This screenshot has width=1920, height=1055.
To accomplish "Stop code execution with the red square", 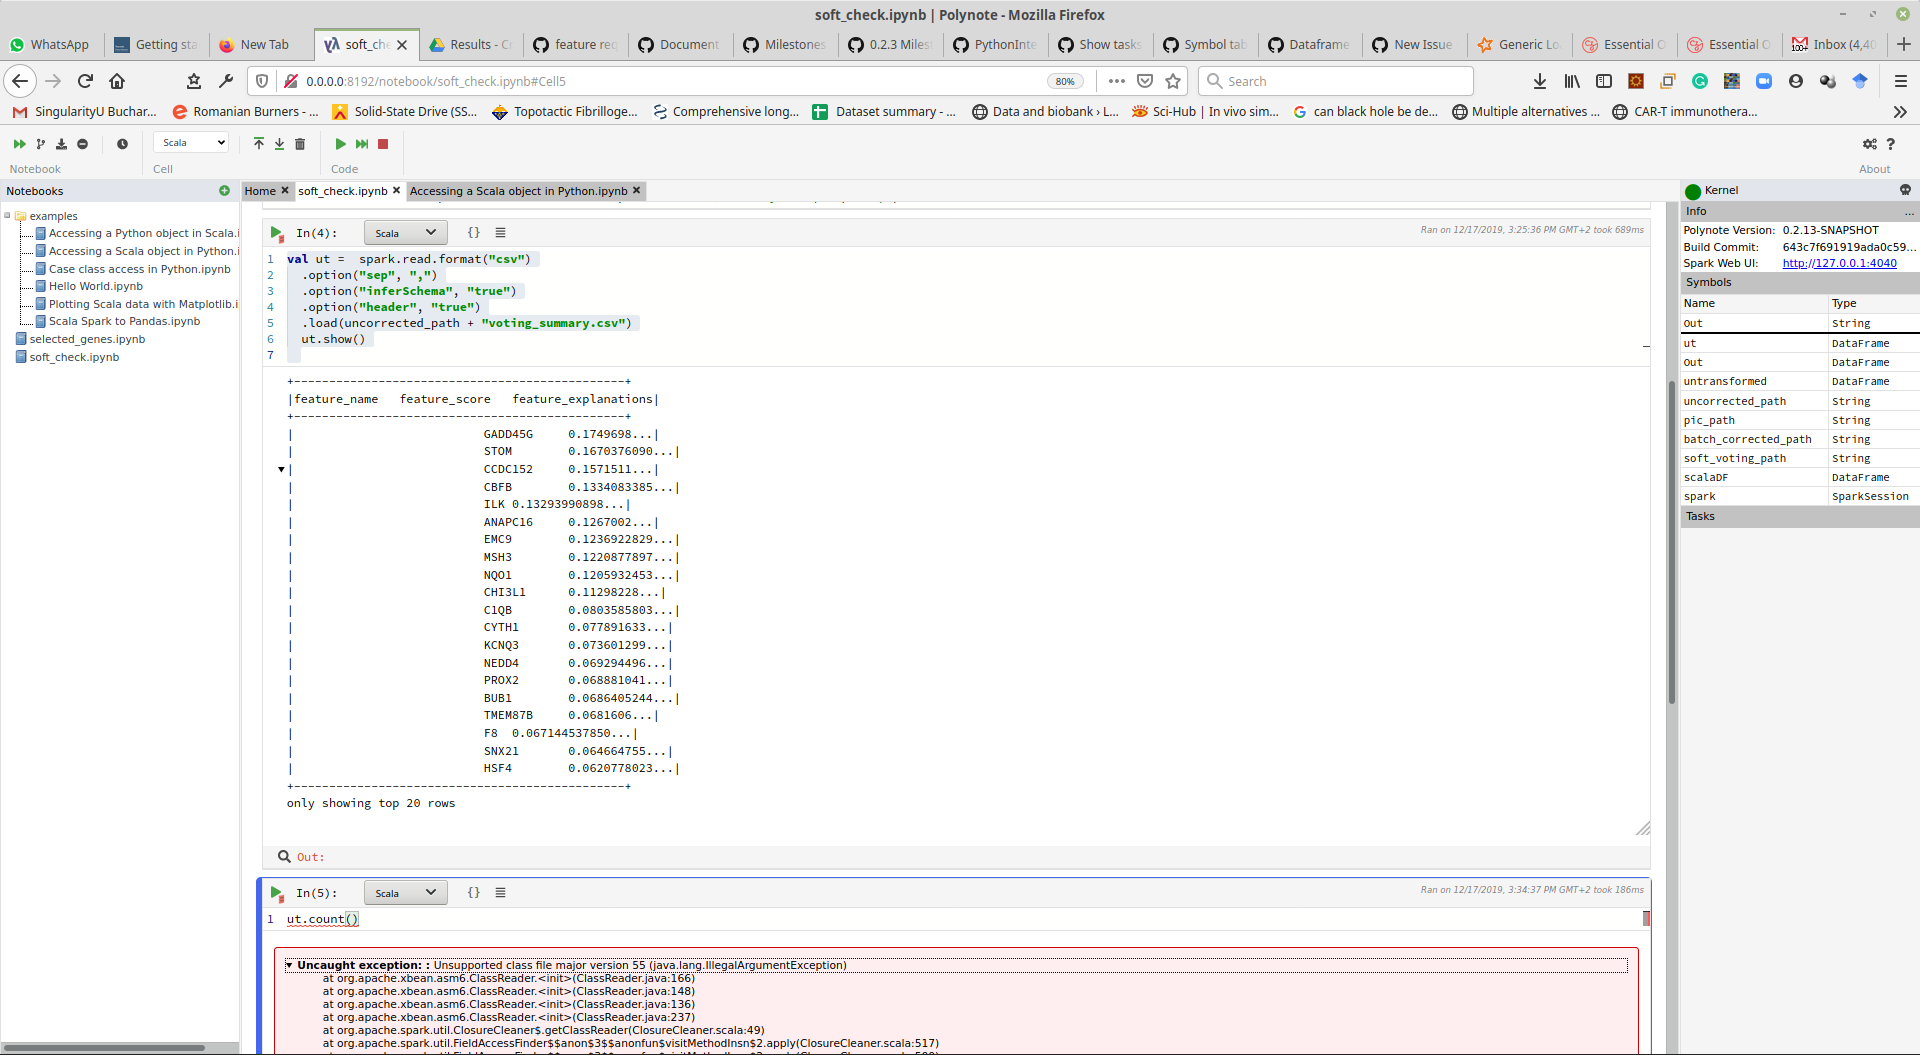I will tap(382, 144).
